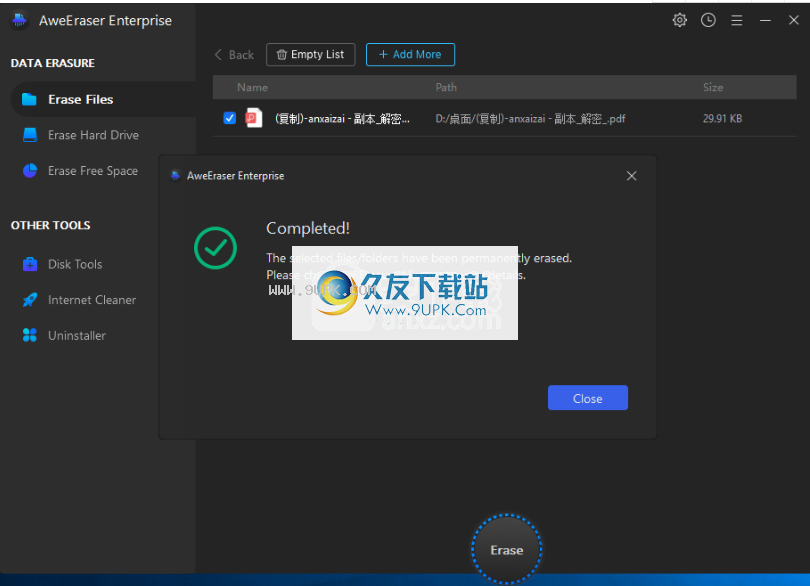Open the hamburger menu icon

737,20
